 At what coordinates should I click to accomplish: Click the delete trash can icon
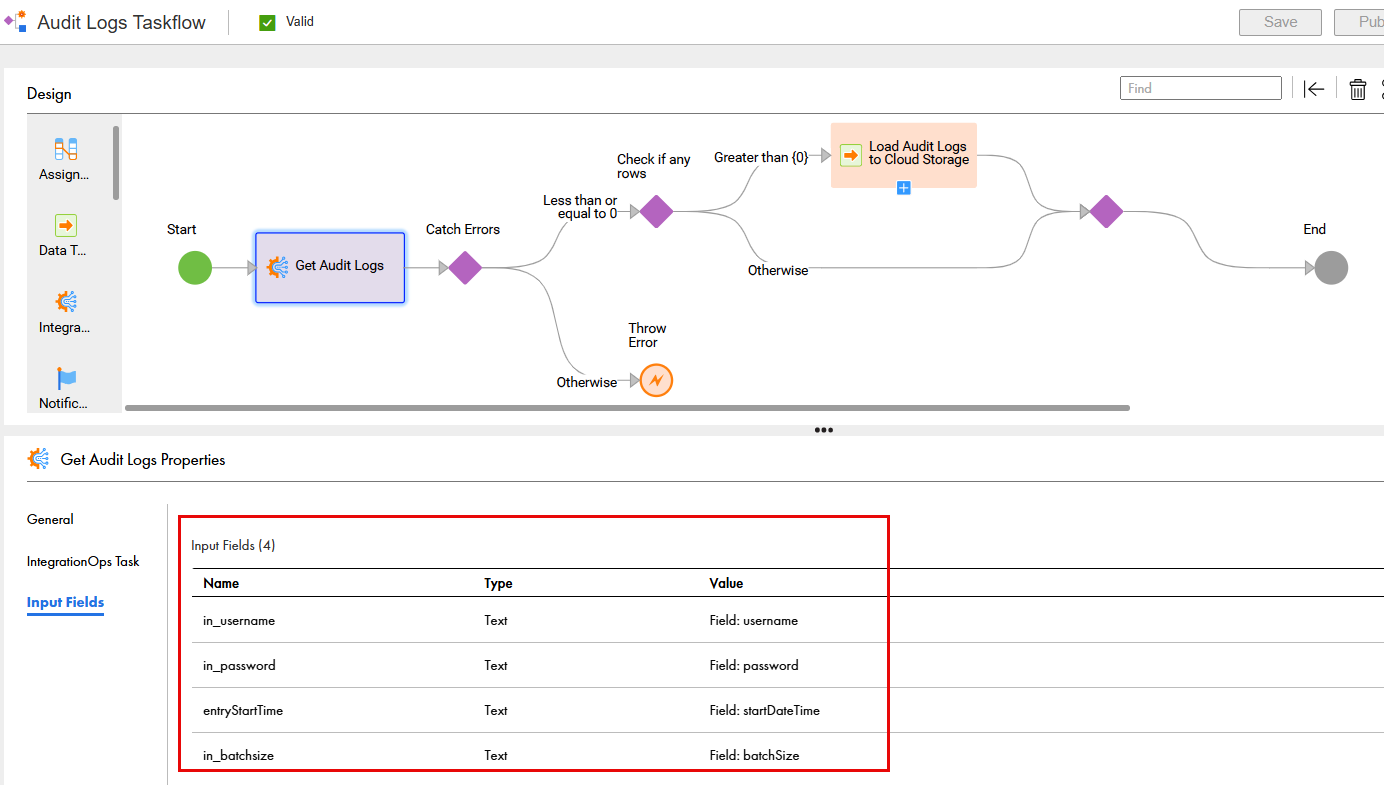pos(1358,89)
